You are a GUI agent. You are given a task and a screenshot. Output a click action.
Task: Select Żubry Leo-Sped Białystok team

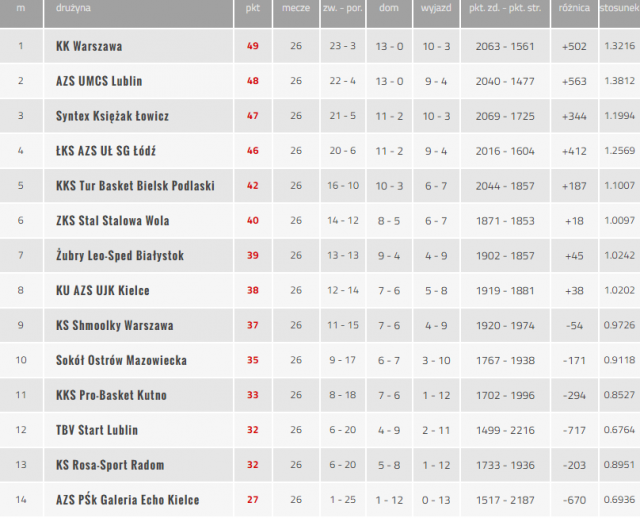[x=120, y=256]
